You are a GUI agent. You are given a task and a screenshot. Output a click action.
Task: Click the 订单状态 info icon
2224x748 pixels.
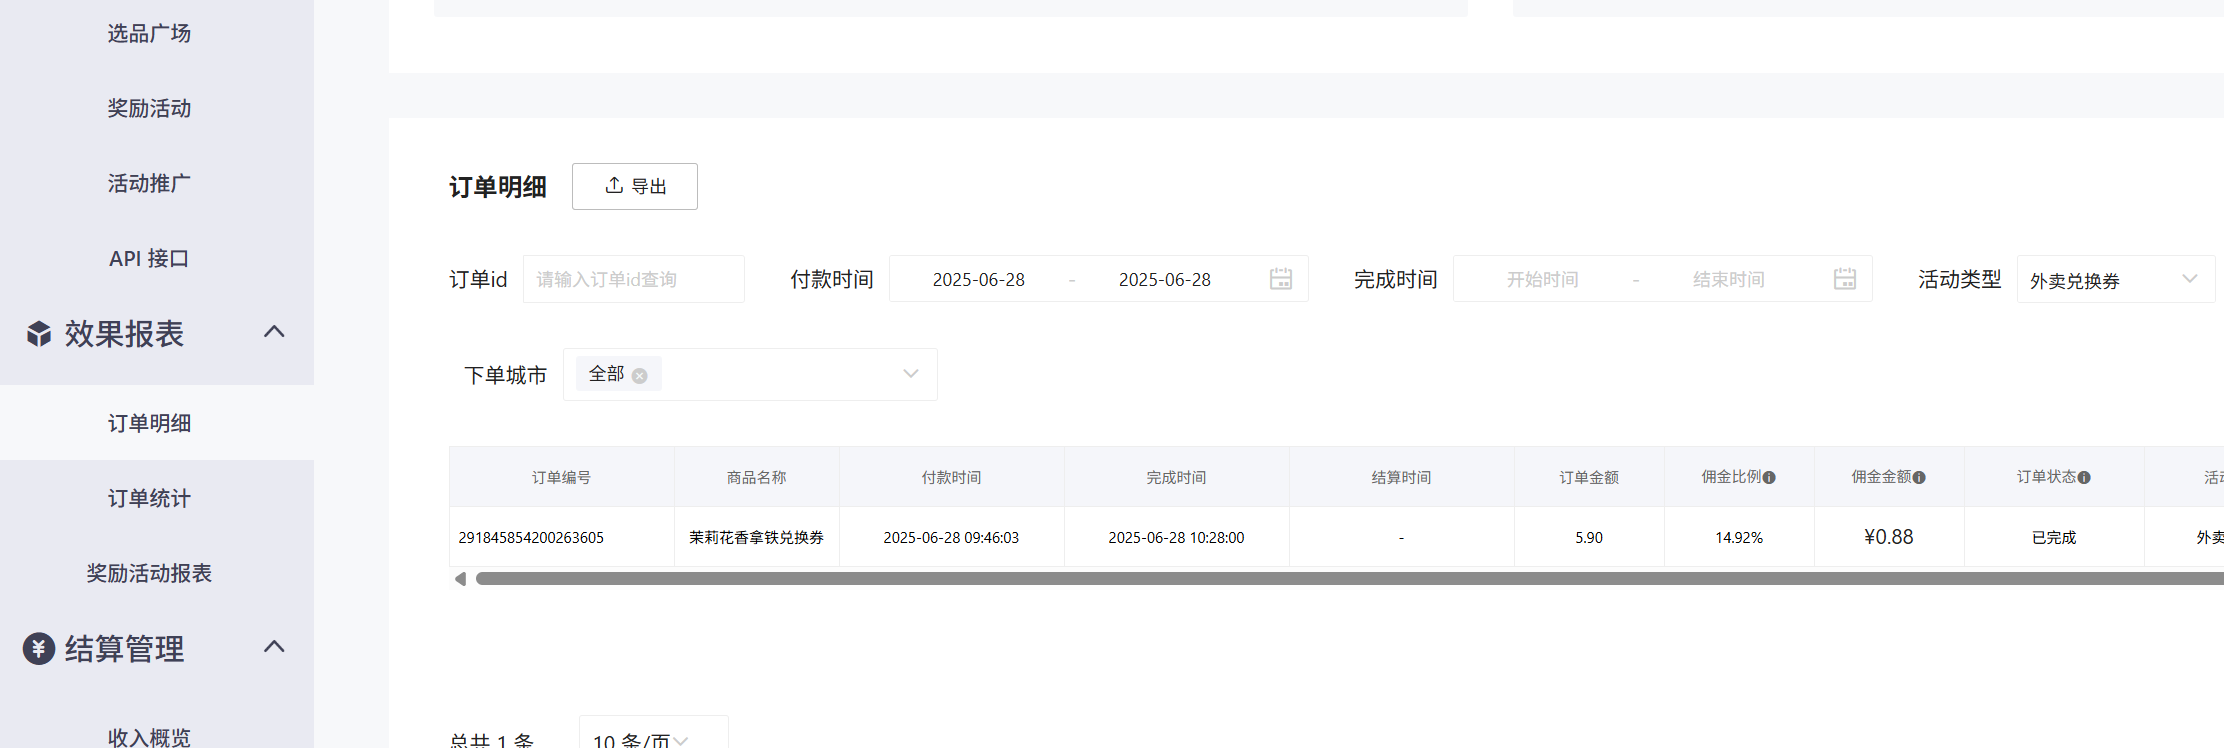pyautogui.click(x=2084, y=478)
